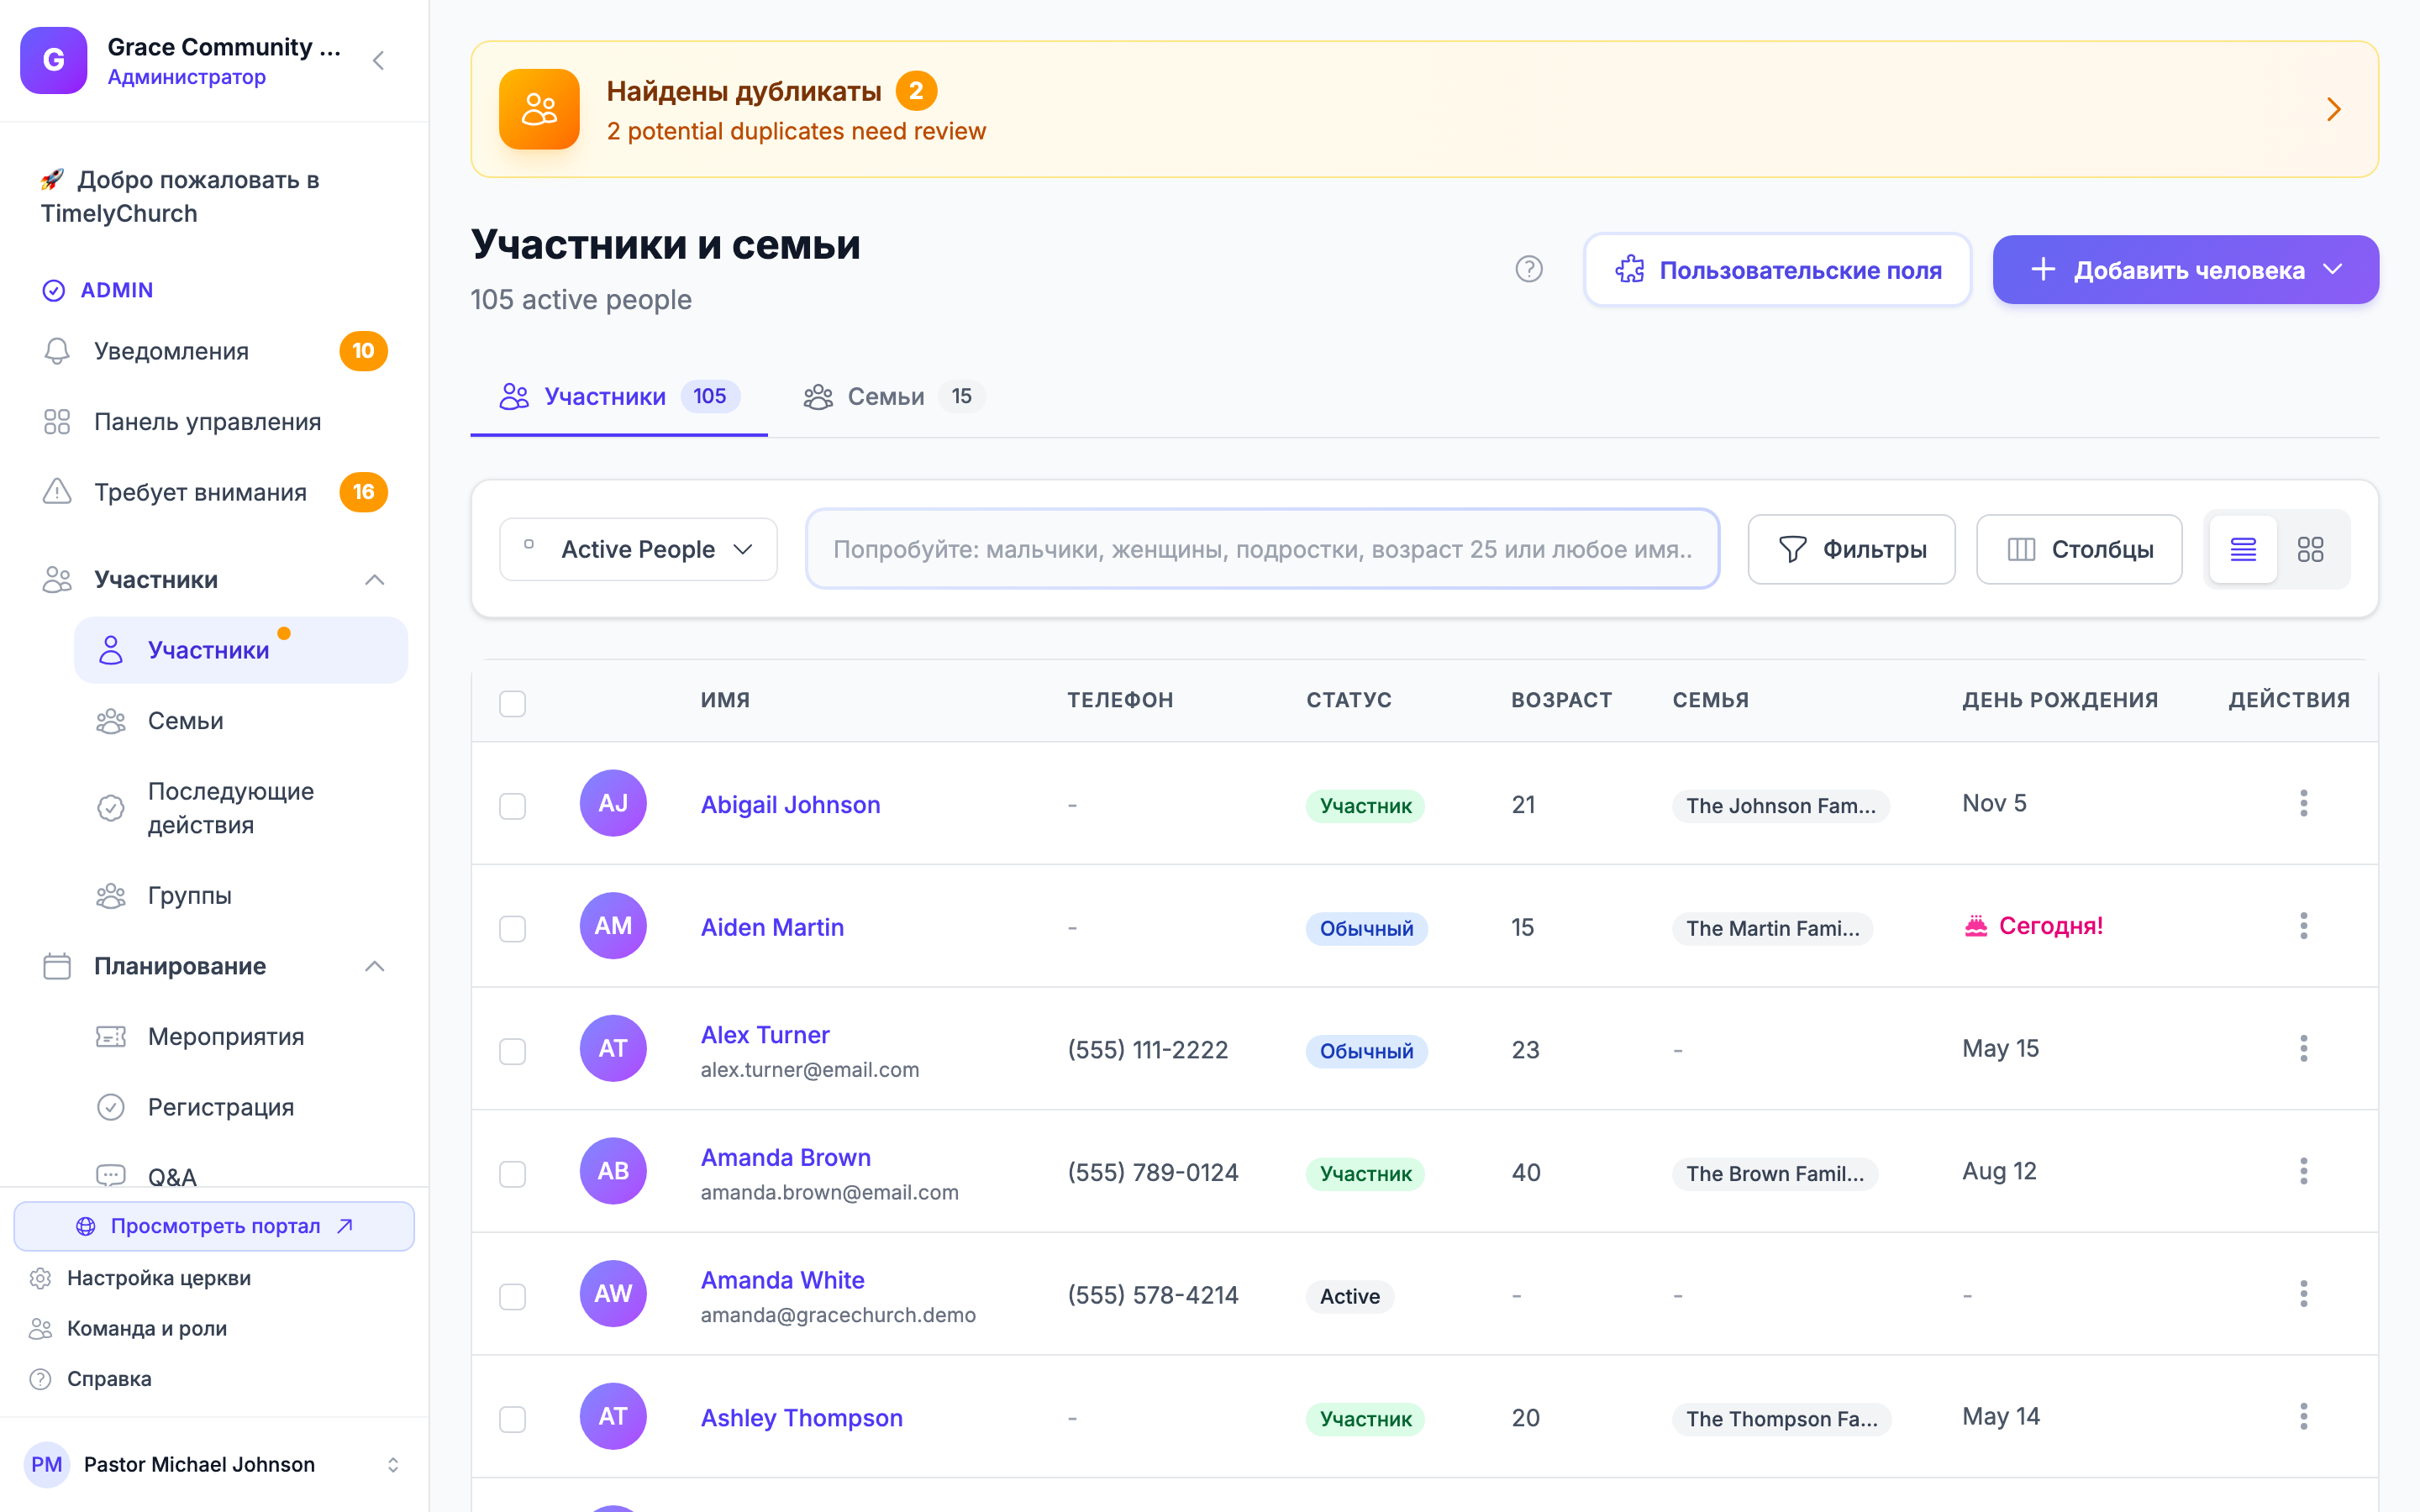Click the people search input field
This screenshot has width=2420, height=1512.
coord(1262,549)
